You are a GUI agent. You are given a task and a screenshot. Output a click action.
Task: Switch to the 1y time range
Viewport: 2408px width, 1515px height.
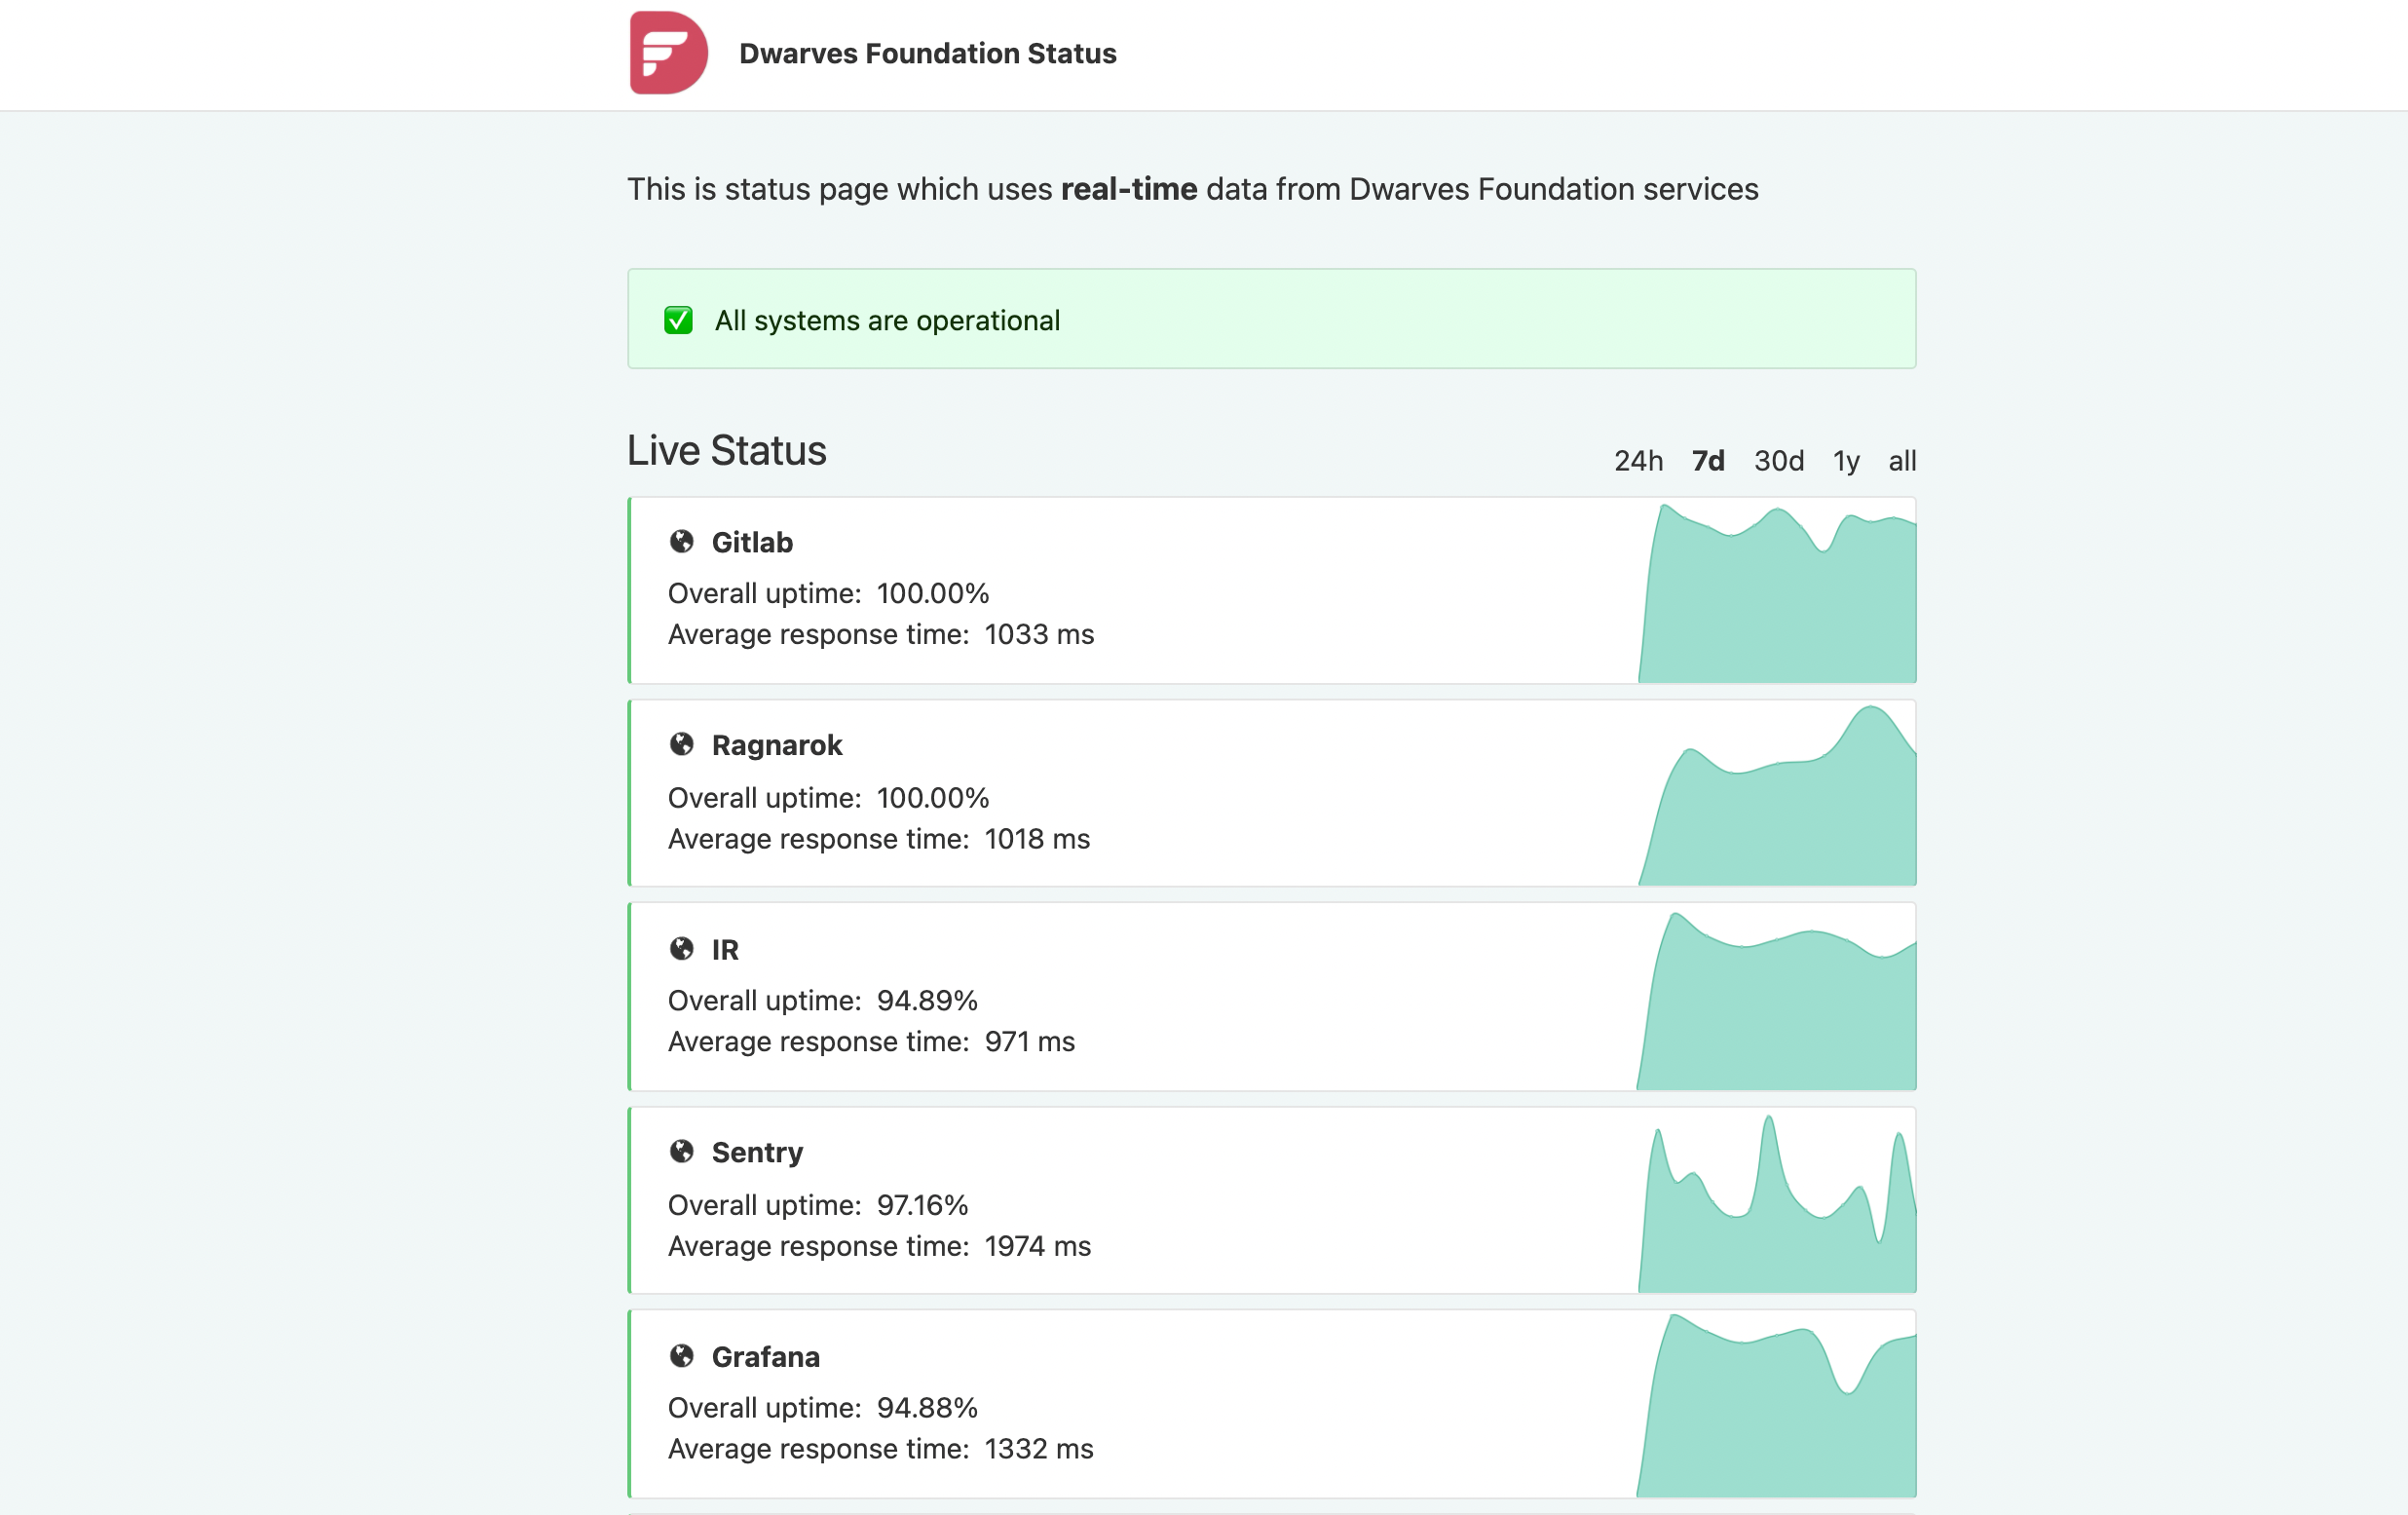tap(1846, 461)
